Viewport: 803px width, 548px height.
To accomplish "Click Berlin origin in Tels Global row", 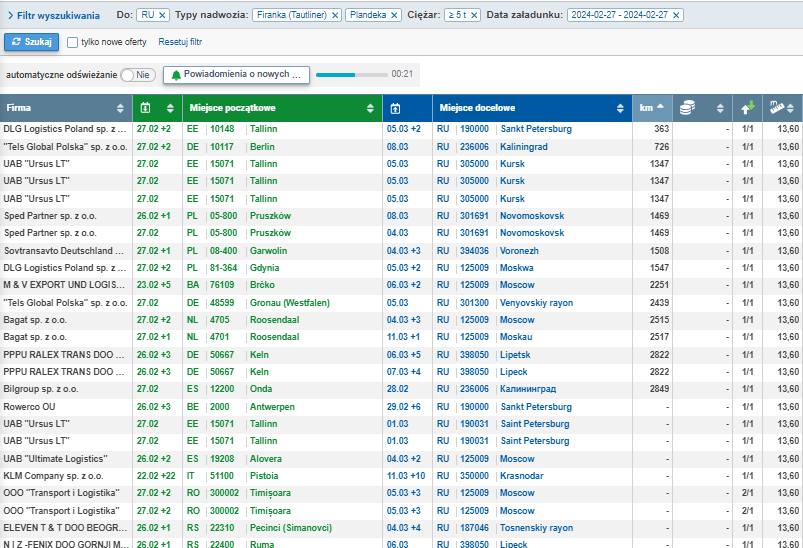I will [x=262, y=147].
